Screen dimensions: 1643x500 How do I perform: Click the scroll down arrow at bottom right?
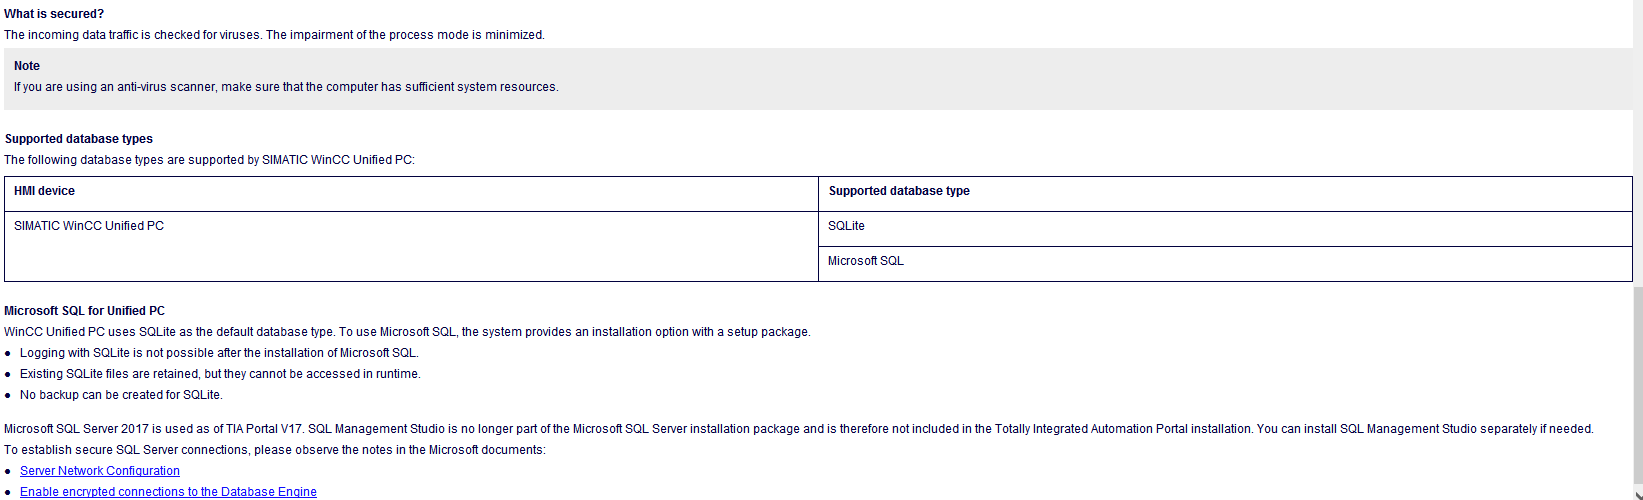point(1637,494)
